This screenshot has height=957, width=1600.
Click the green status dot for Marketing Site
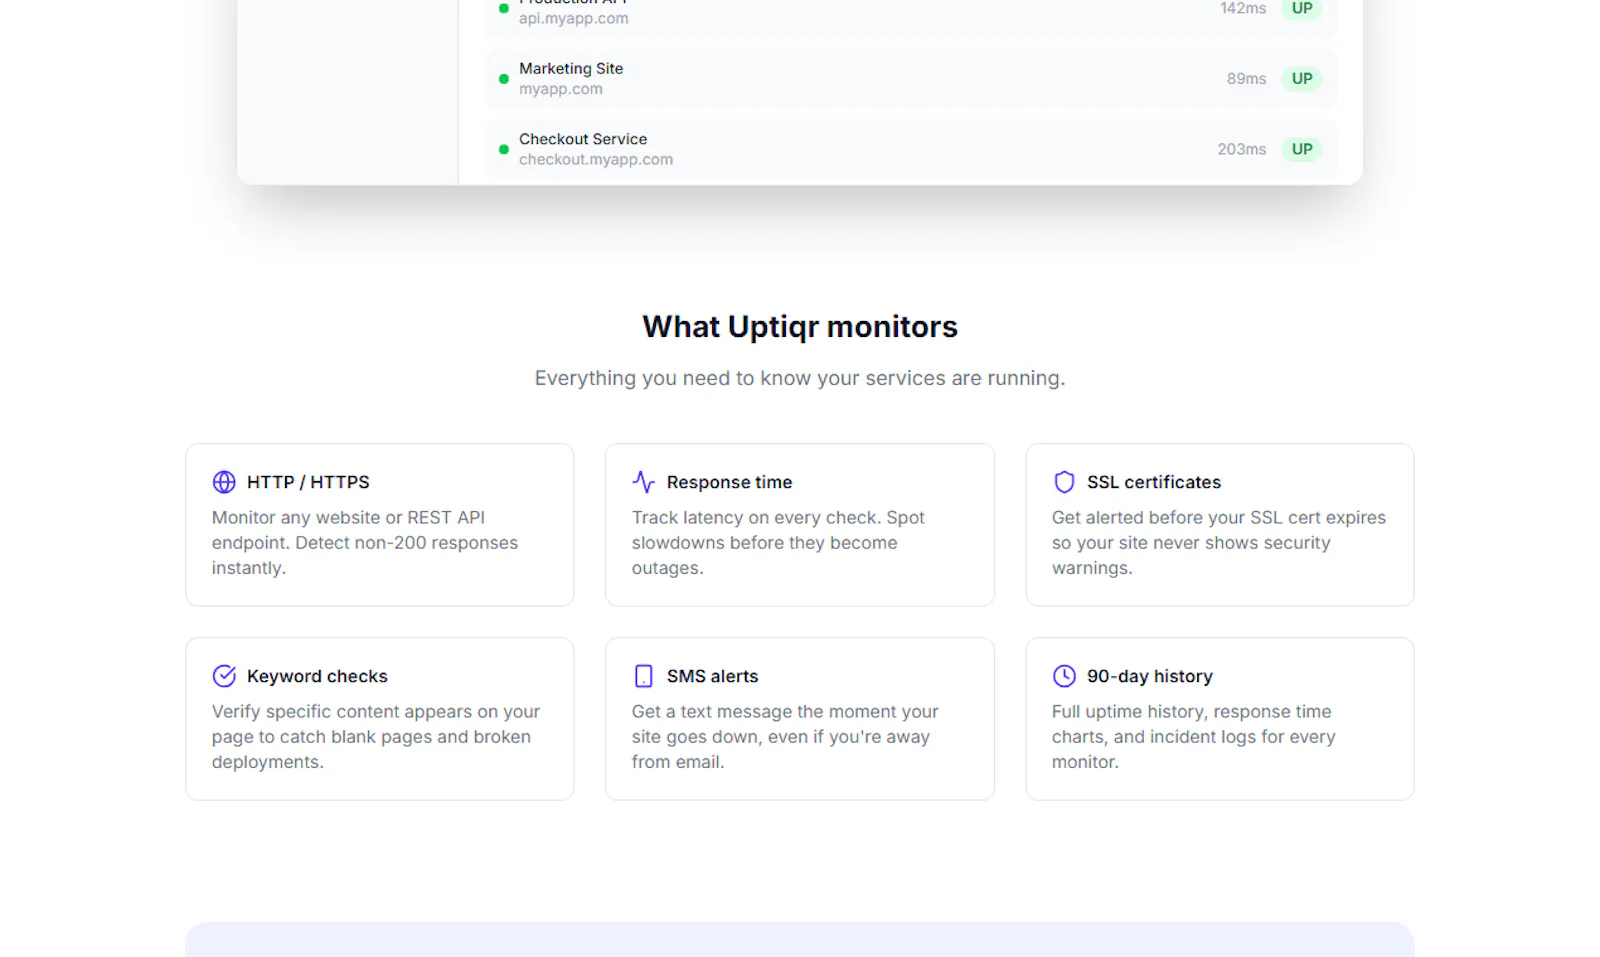pyautogui.click(x=504, y=79)
